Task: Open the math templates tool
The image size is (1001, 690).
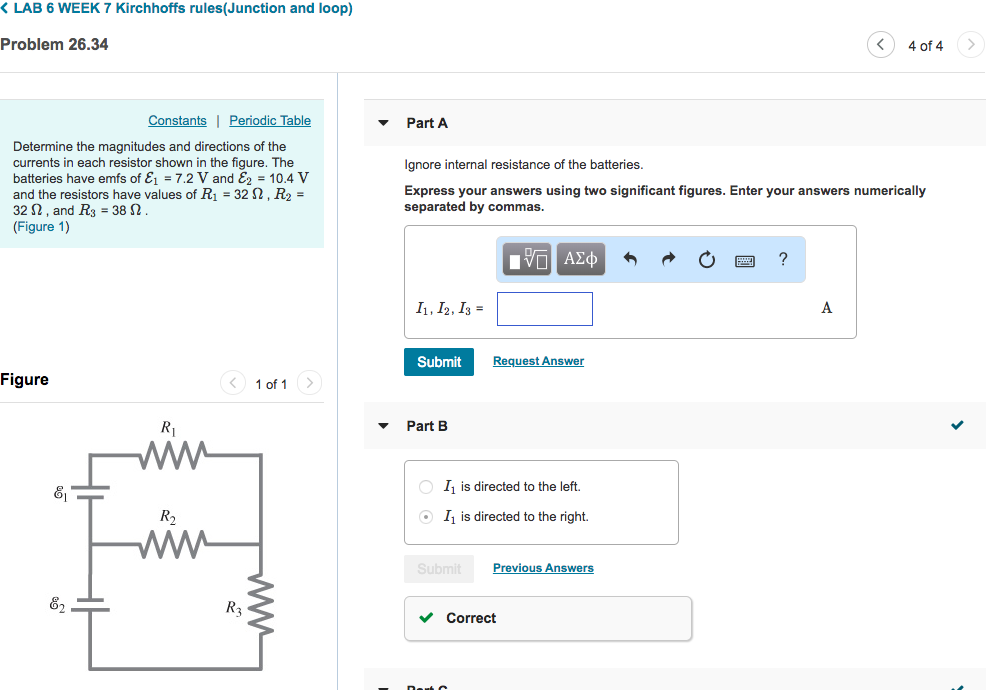Action: coord(527,259)
